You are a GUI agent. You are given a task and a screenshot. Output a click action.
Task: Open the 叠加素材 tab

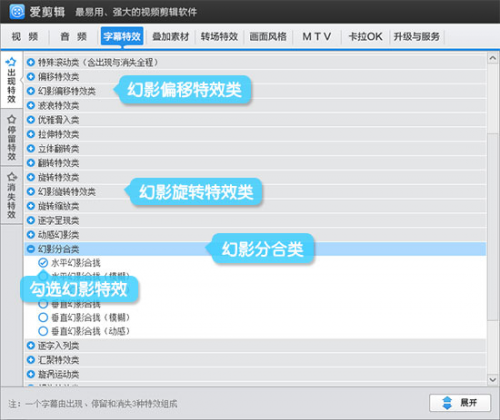coord(171,37)
